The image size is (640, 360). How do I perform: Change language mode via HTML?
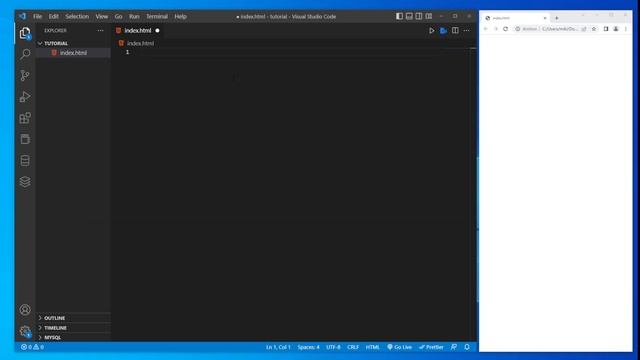373,347
